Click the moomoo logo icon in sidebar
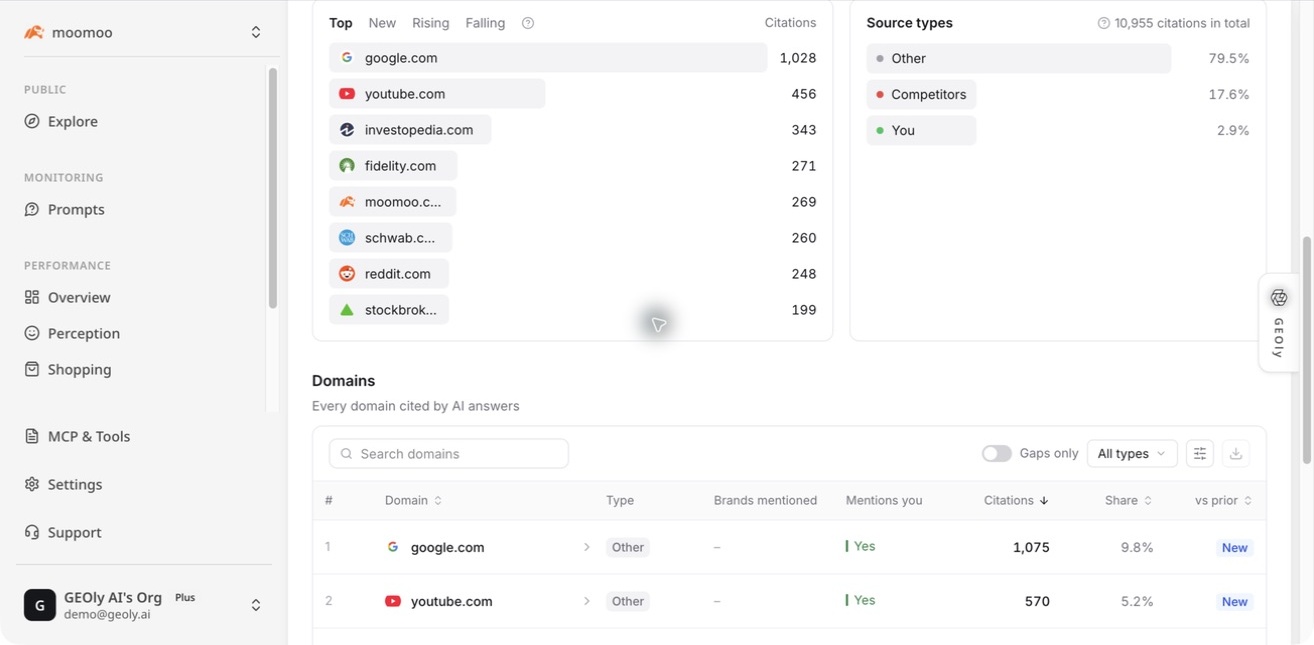Viewport: 1314px width, 645px height. click(34, 32)
